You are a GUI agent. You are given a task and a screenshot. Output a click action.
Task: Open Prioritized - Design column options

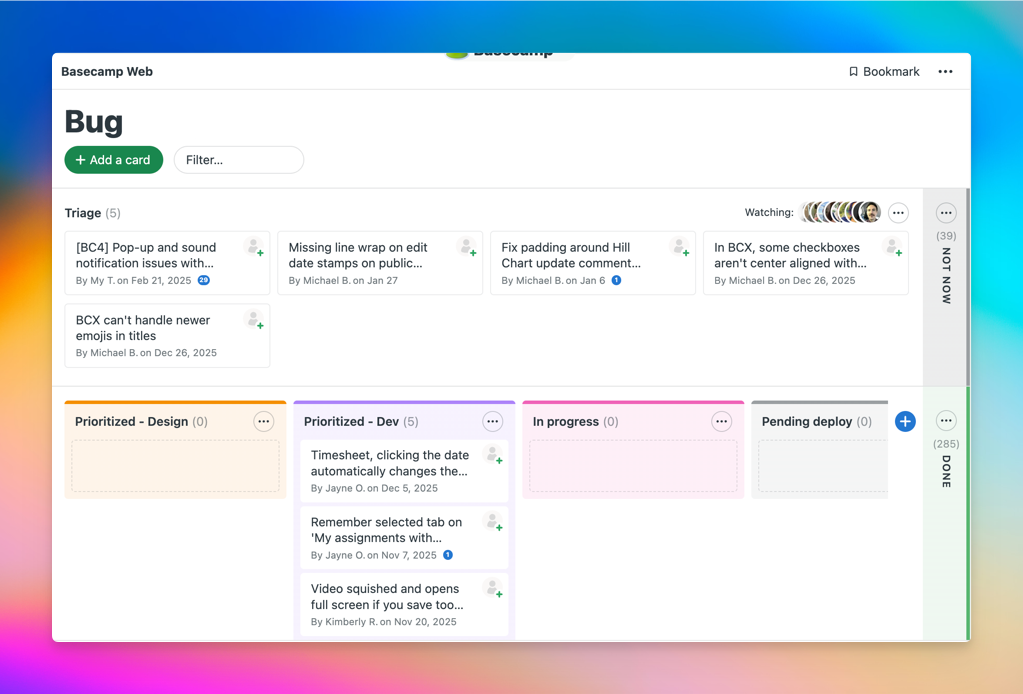pyautogui.click(x=264, y=421)
